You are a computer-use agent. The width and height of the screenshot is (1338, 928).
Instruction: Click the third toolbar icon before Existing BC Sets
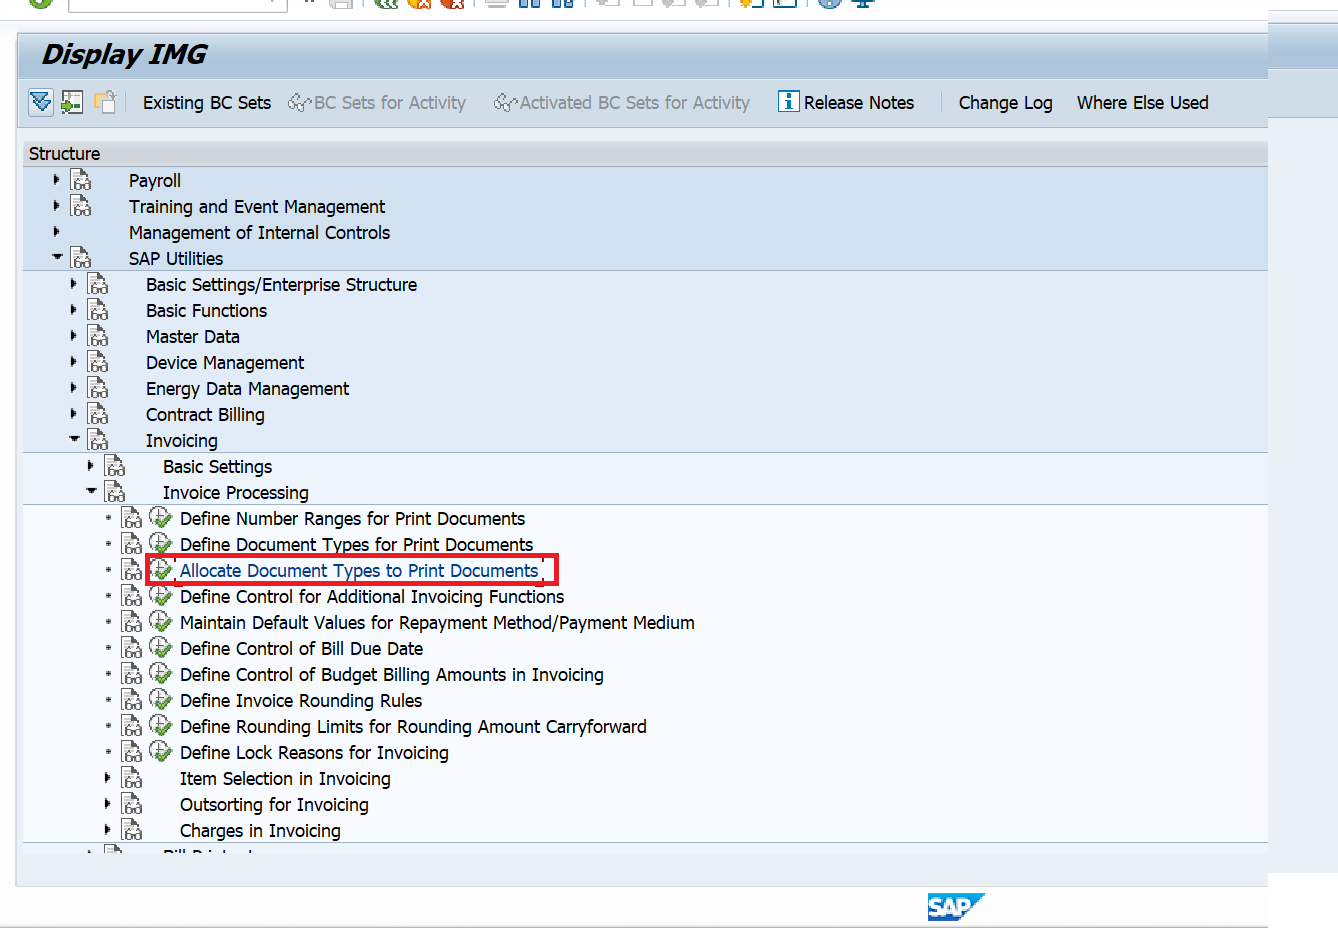pyautogui.click(x=104, y=102)
